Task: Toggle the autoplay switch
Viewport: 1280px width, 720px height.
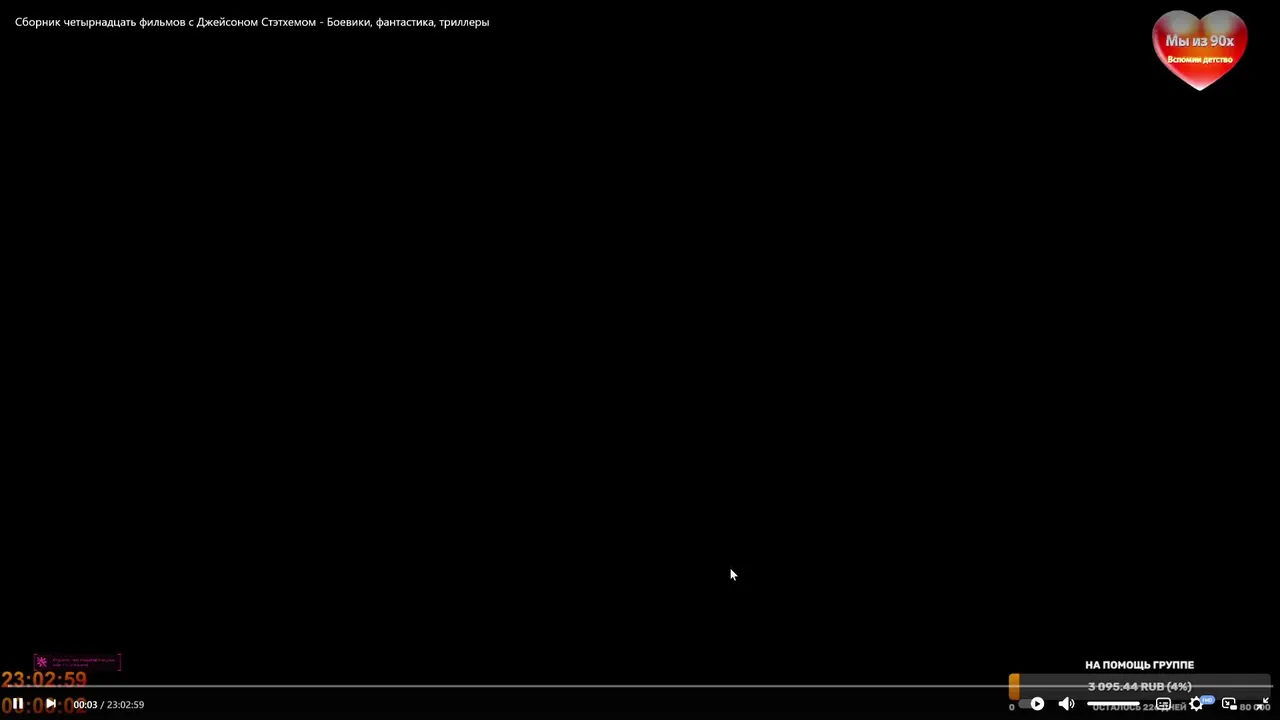Action: pos(1031,704)
